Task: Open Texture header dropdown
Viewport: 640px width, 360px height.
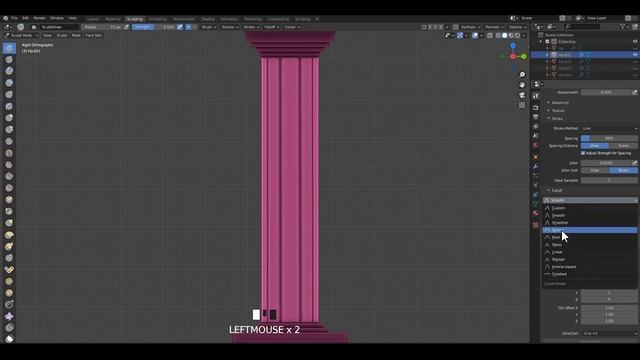Action: point(230,27)
